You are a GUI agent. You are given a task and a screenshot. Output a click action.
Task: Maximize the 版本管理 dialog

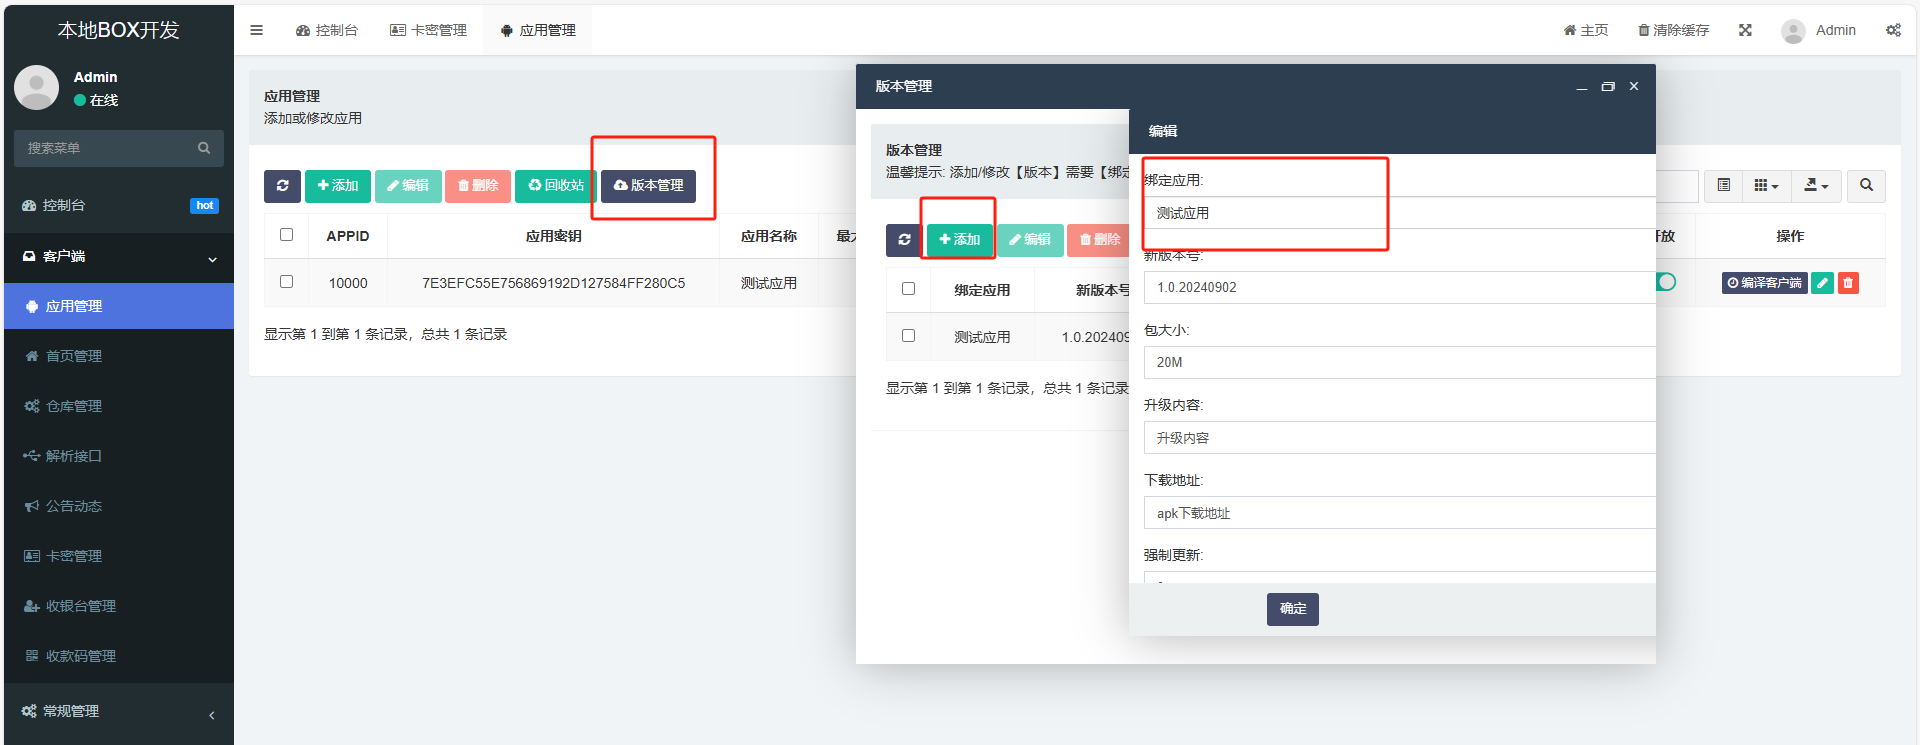pyautogui.click(x=1608, y=87)
